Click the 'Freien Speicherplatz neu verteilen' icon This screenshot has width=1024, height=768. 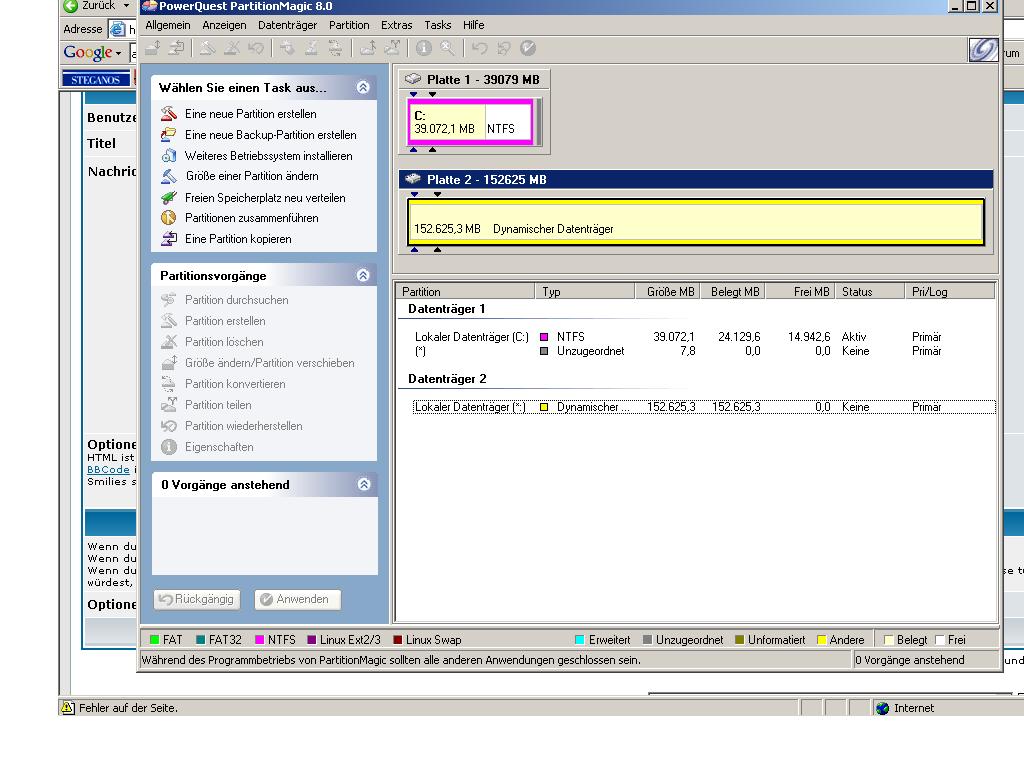(169, 198)
